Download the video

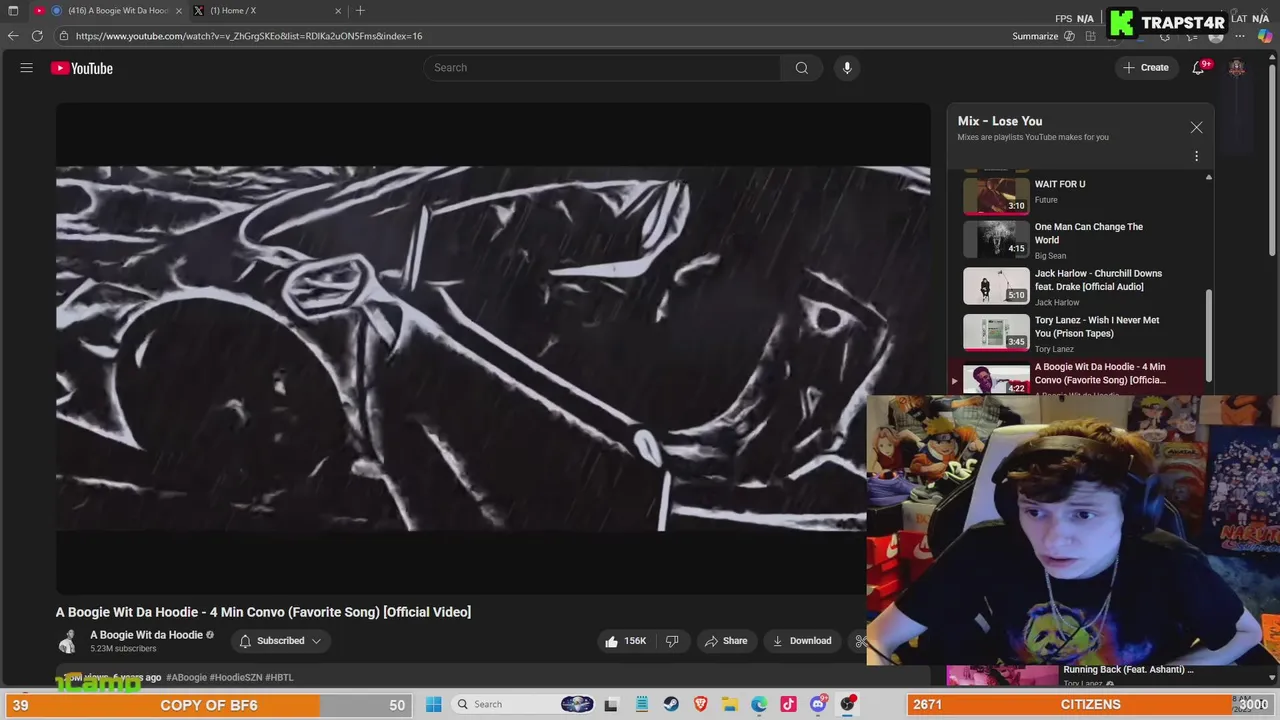803,641
